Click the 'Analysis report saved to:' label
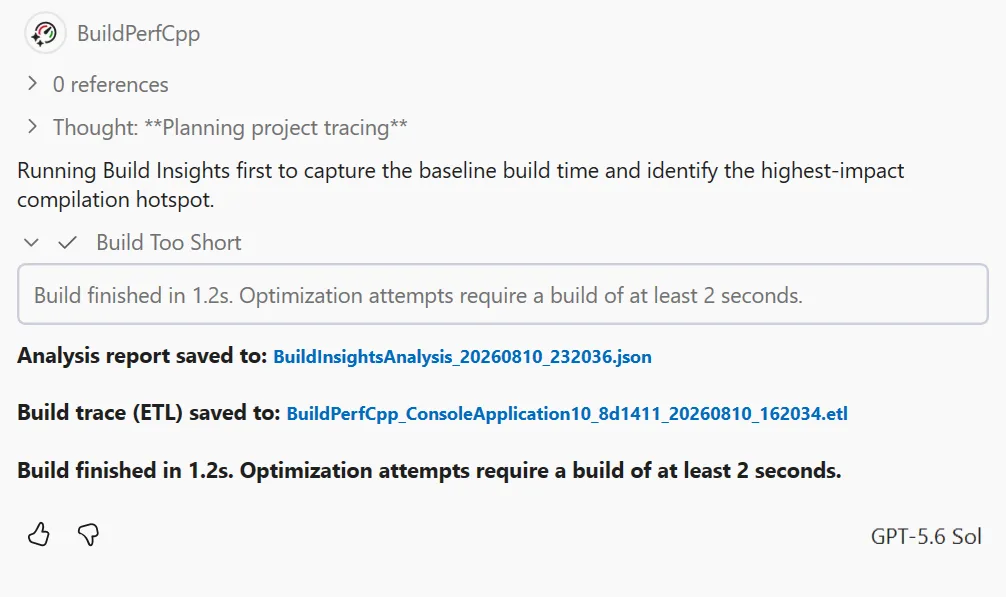The image size is (1006, 597). point(142,356)
